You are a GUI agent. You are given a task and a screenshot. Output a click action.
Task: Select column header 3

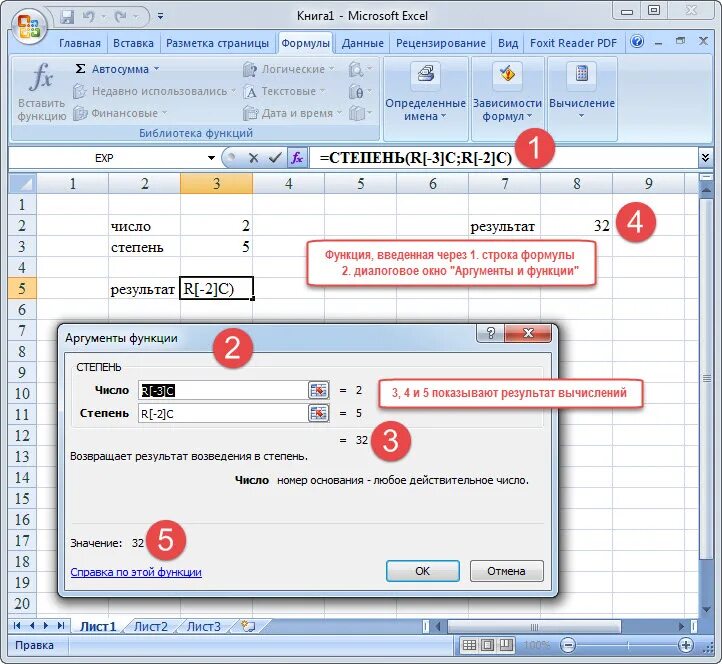coord(216,184)
